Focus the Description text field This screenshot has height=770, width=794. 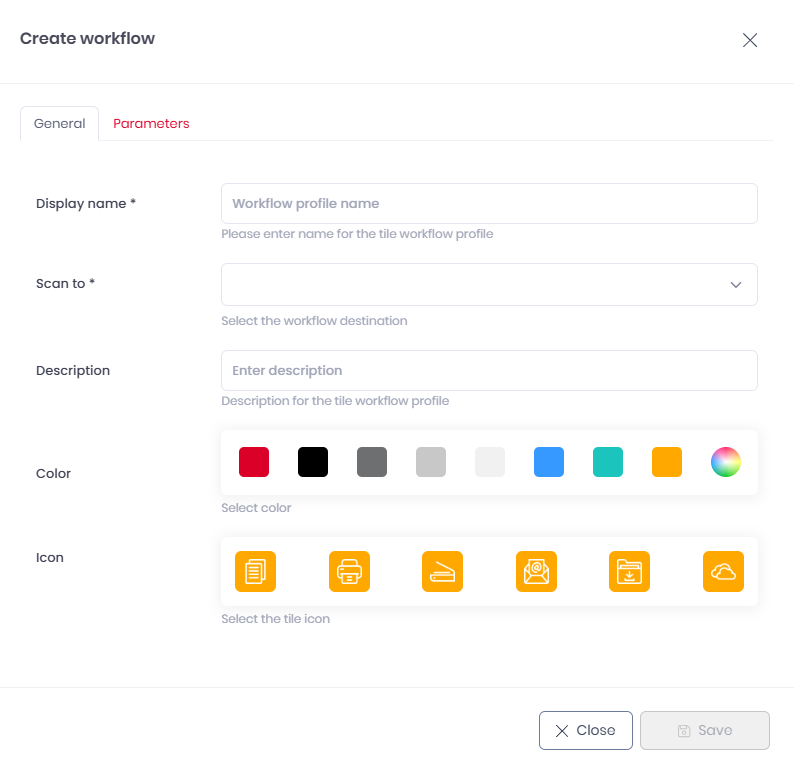tap(489, 370)
